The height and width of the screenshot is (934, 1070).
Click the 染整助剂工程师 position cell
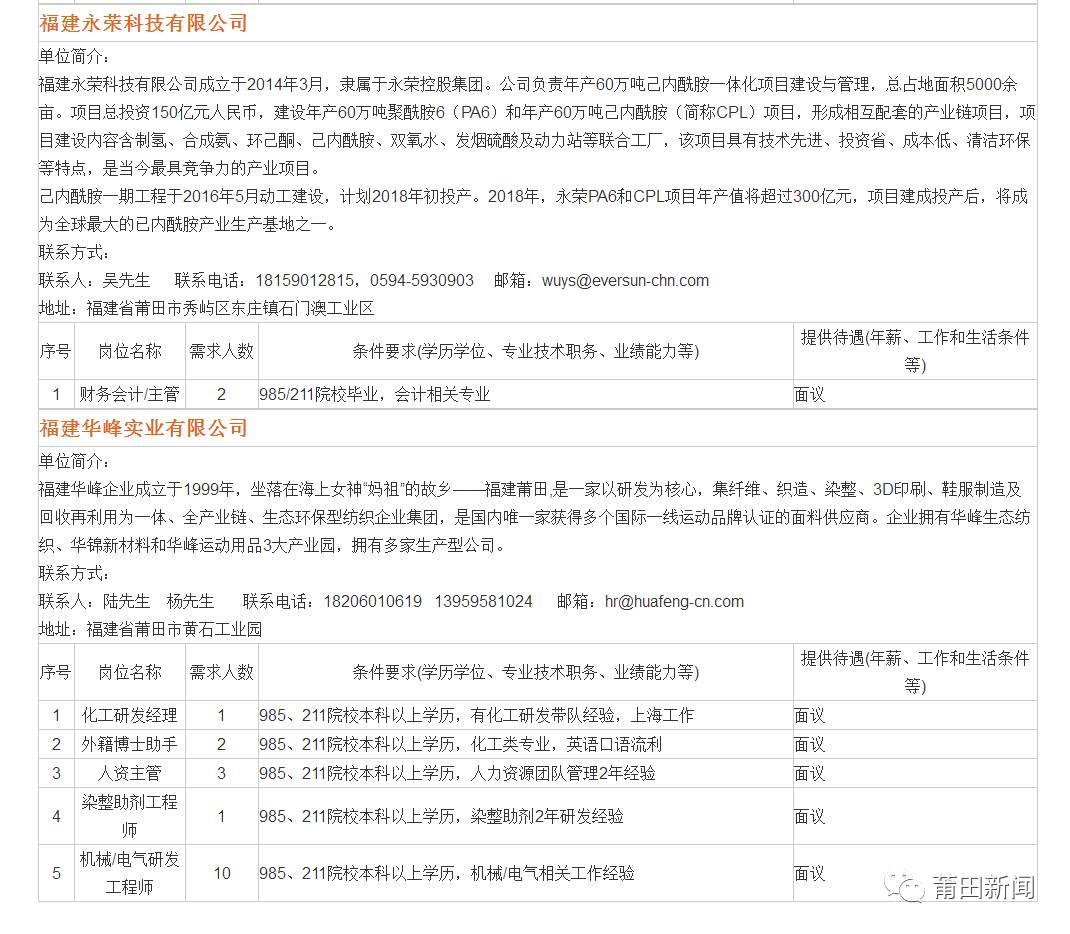129,816
